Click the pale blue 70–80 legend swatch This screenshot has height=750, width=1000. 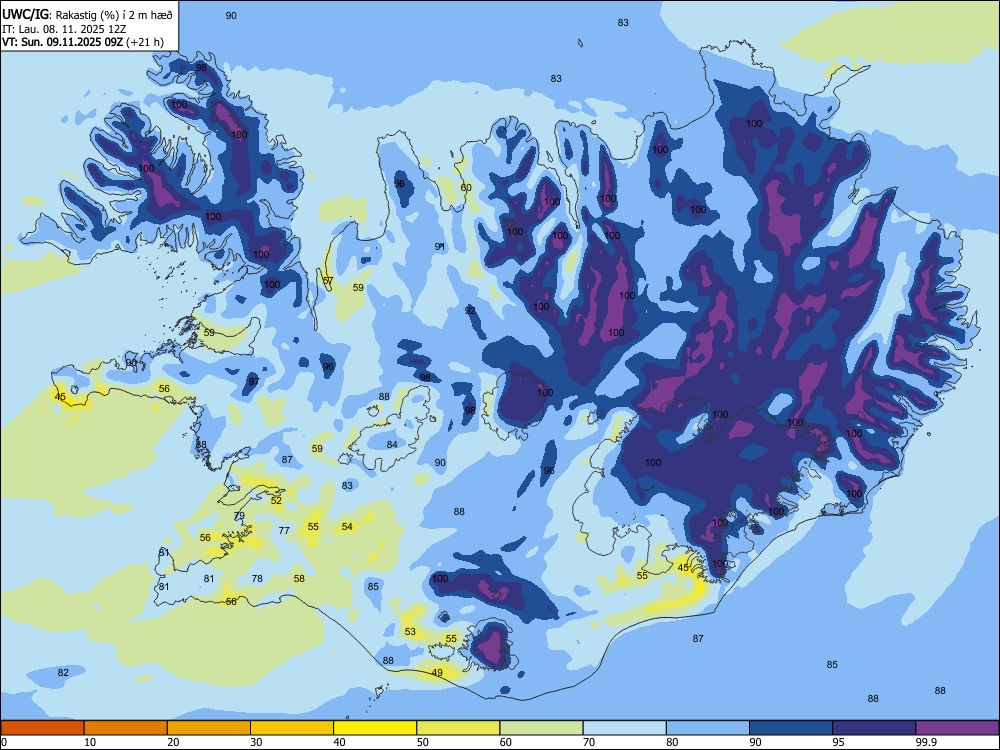(x=624, y=728)
